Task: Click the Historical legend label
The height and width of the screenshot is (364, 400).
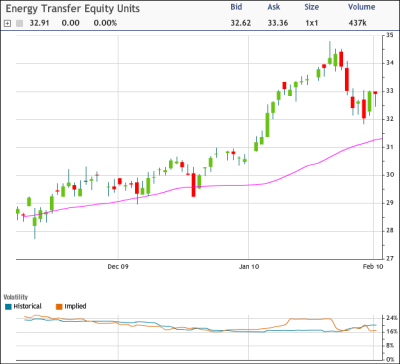Action: pos(28,306)
